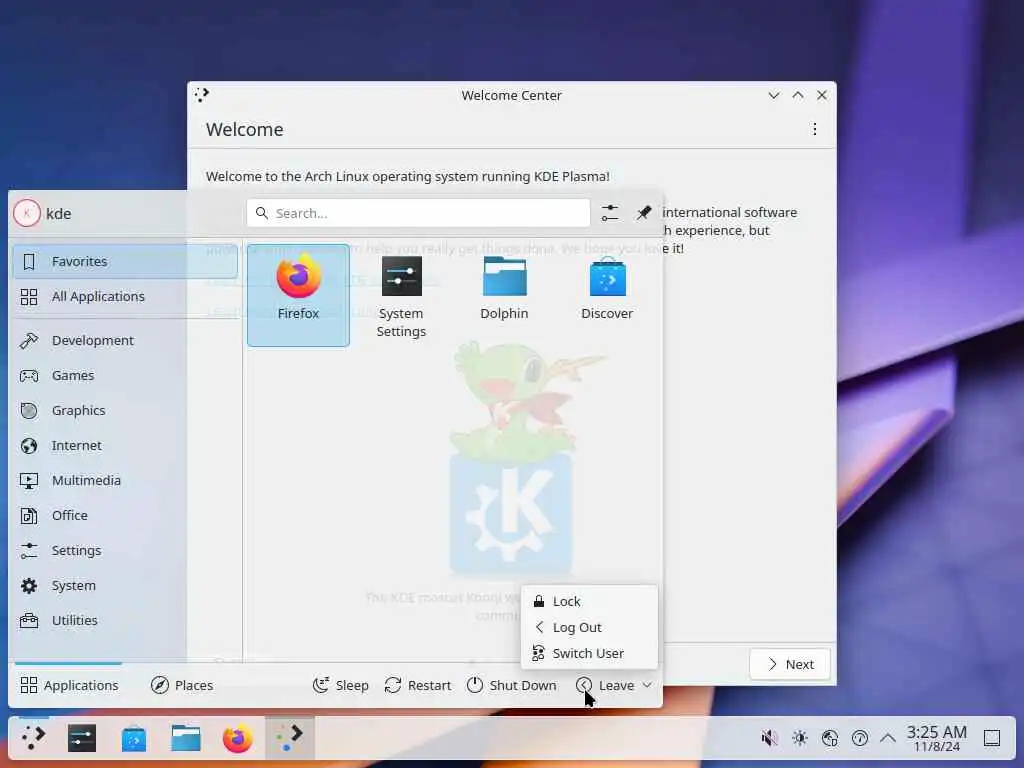Open the Settings category
The height and width of the screenshot is (768, 1024).
(x=125, y=551)
